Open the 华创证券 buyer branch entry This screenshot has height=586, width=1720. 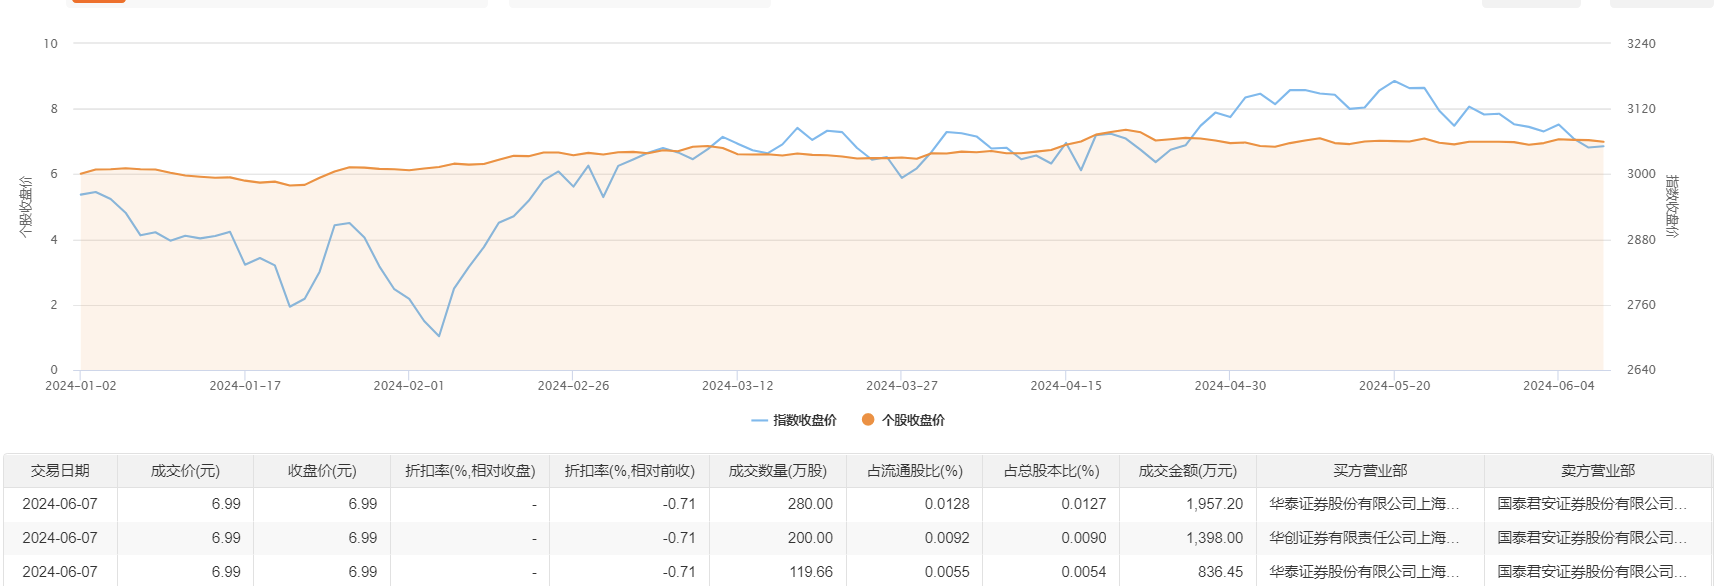point(1364,538)
